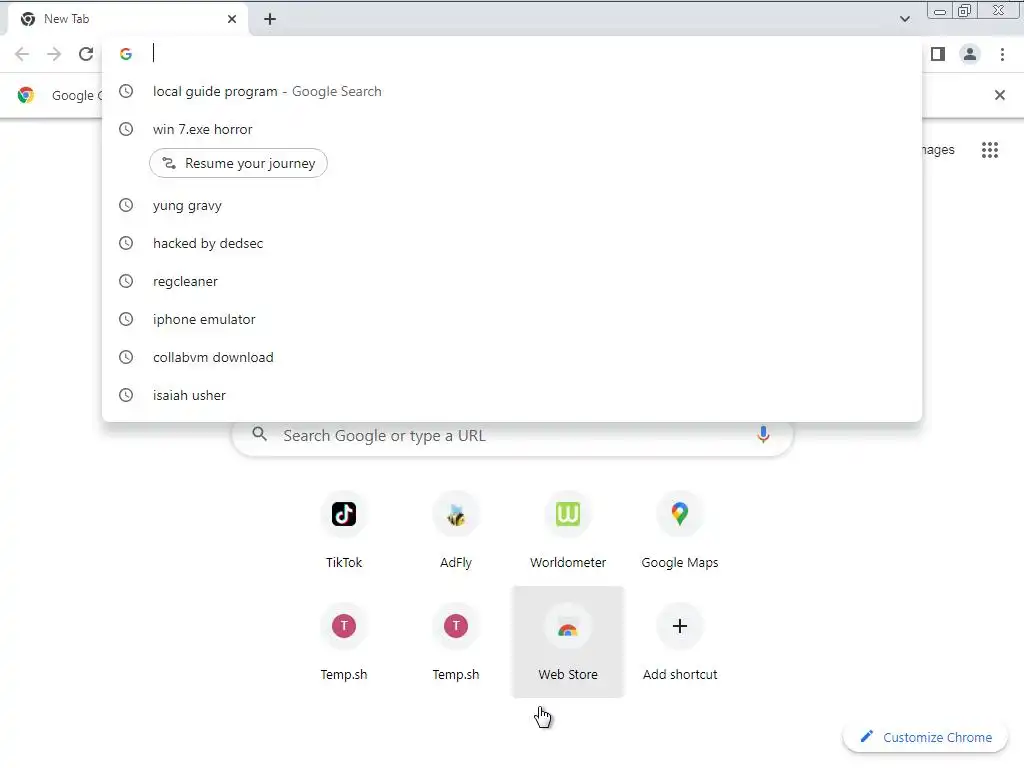The width and height of the screenshot is (1024, 768).
Task: Open the TikTok shortcut
Action: [x=344, y=530]
